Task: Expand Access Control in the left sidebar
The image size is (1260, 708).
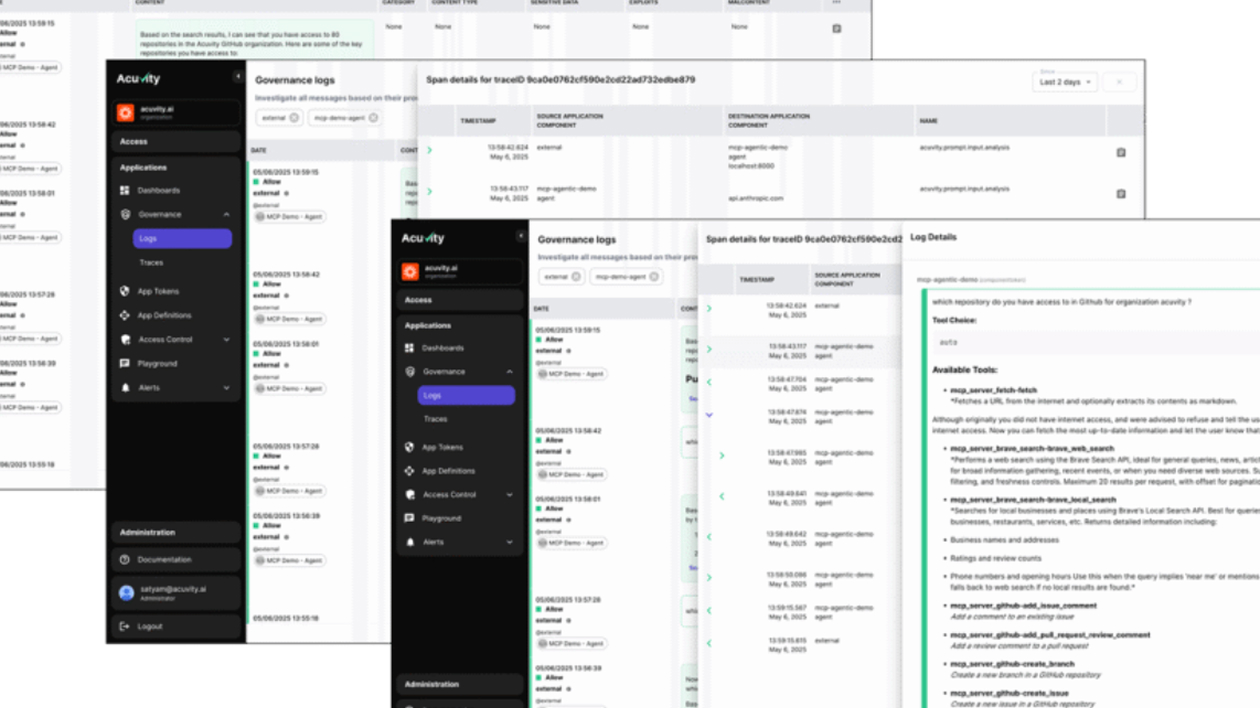Action: coord(226,340)
